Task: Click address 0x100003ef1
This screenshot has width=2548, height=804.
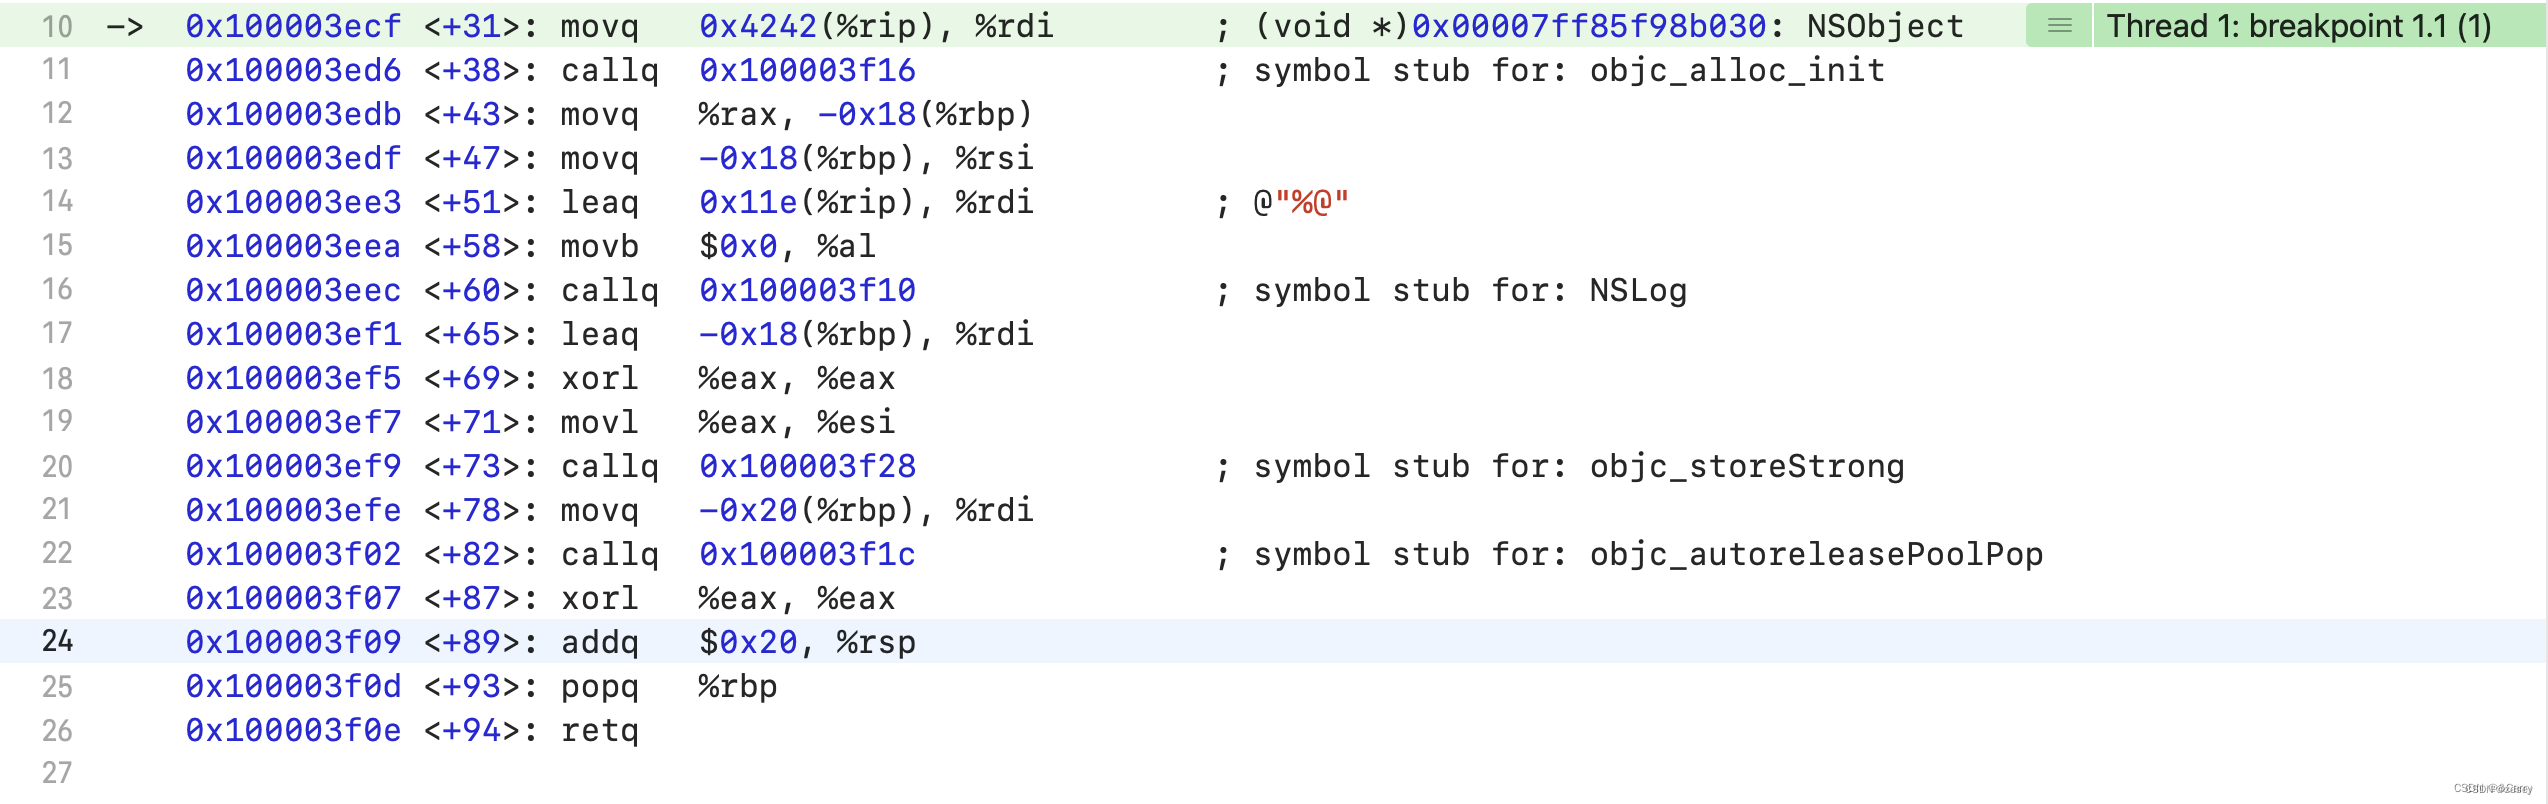Action: [293, 334]
